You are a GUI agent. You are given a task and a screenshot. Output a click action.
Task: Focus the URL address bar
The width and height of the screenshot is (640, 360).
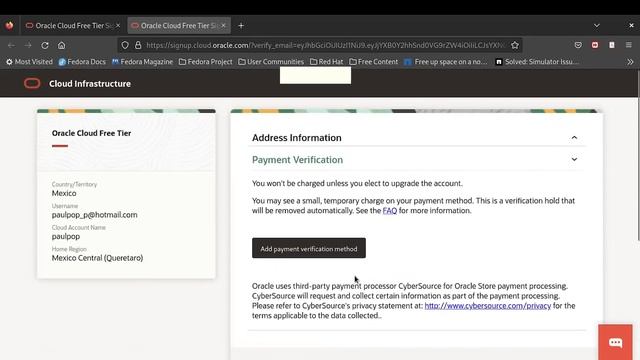(325, 45)
